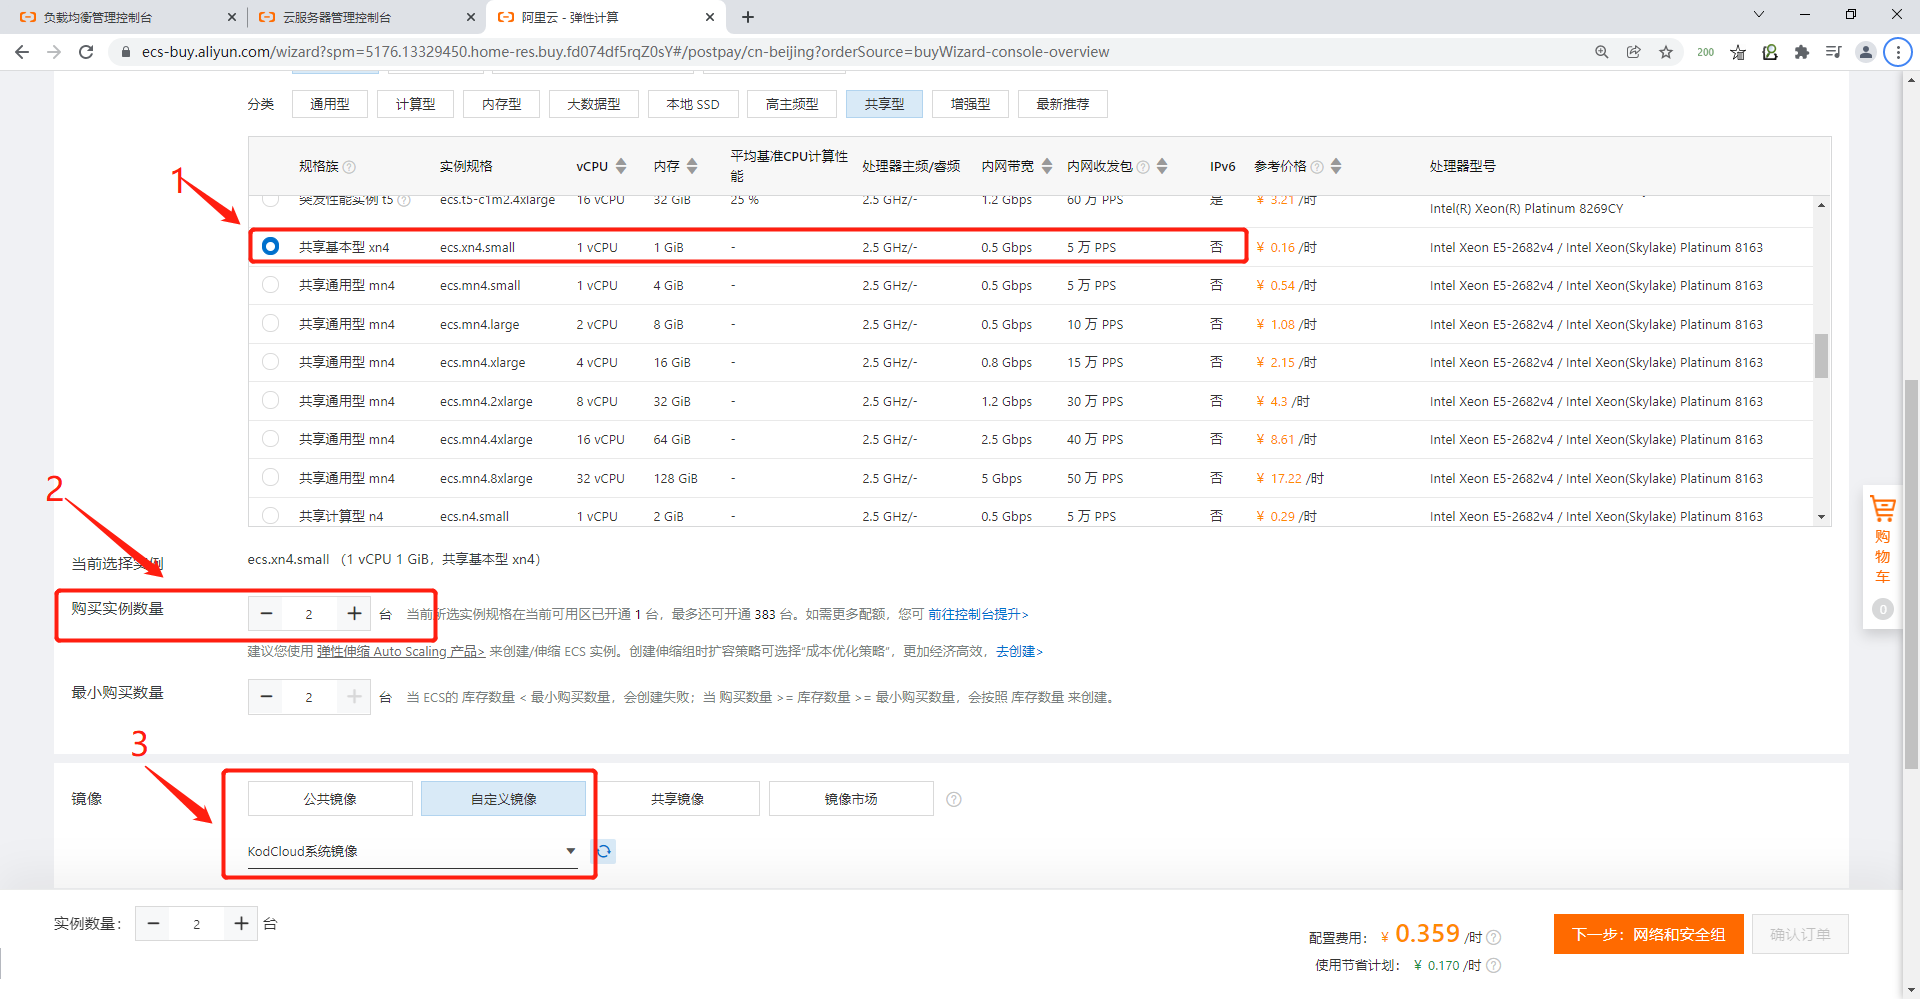The image size is (1920, 999).
Task: Select the ecs.mn4.xlarge instance radio
Action: coord(270,361)
